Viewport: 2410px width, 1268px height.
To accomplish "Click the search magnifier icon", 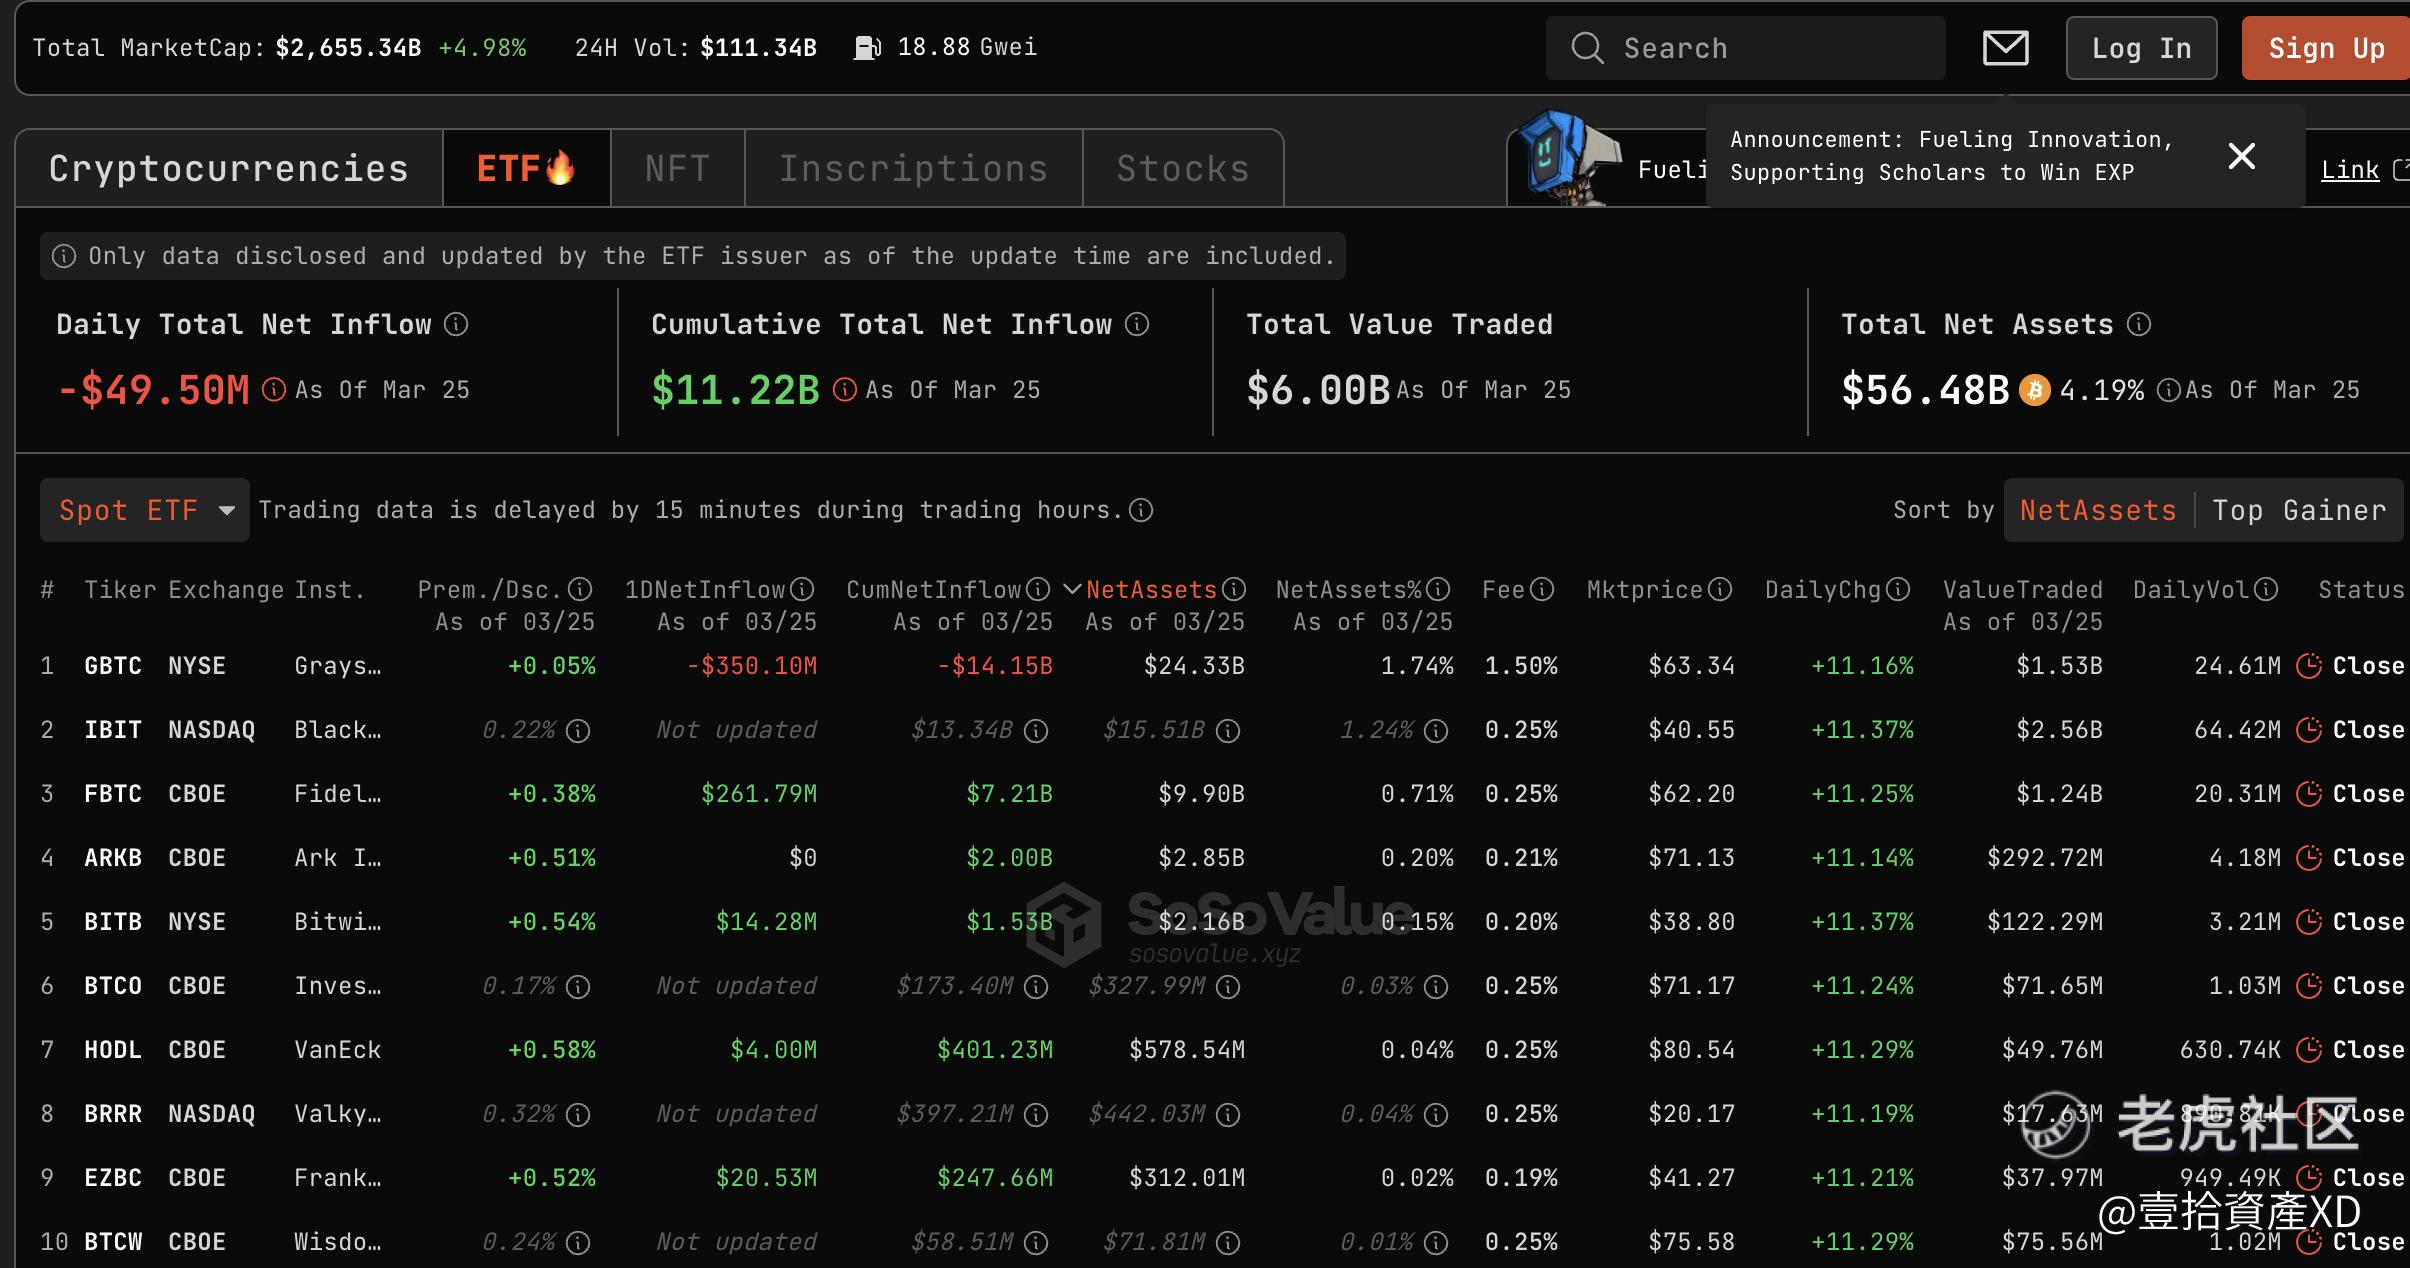I will (x=1587, y=47).
